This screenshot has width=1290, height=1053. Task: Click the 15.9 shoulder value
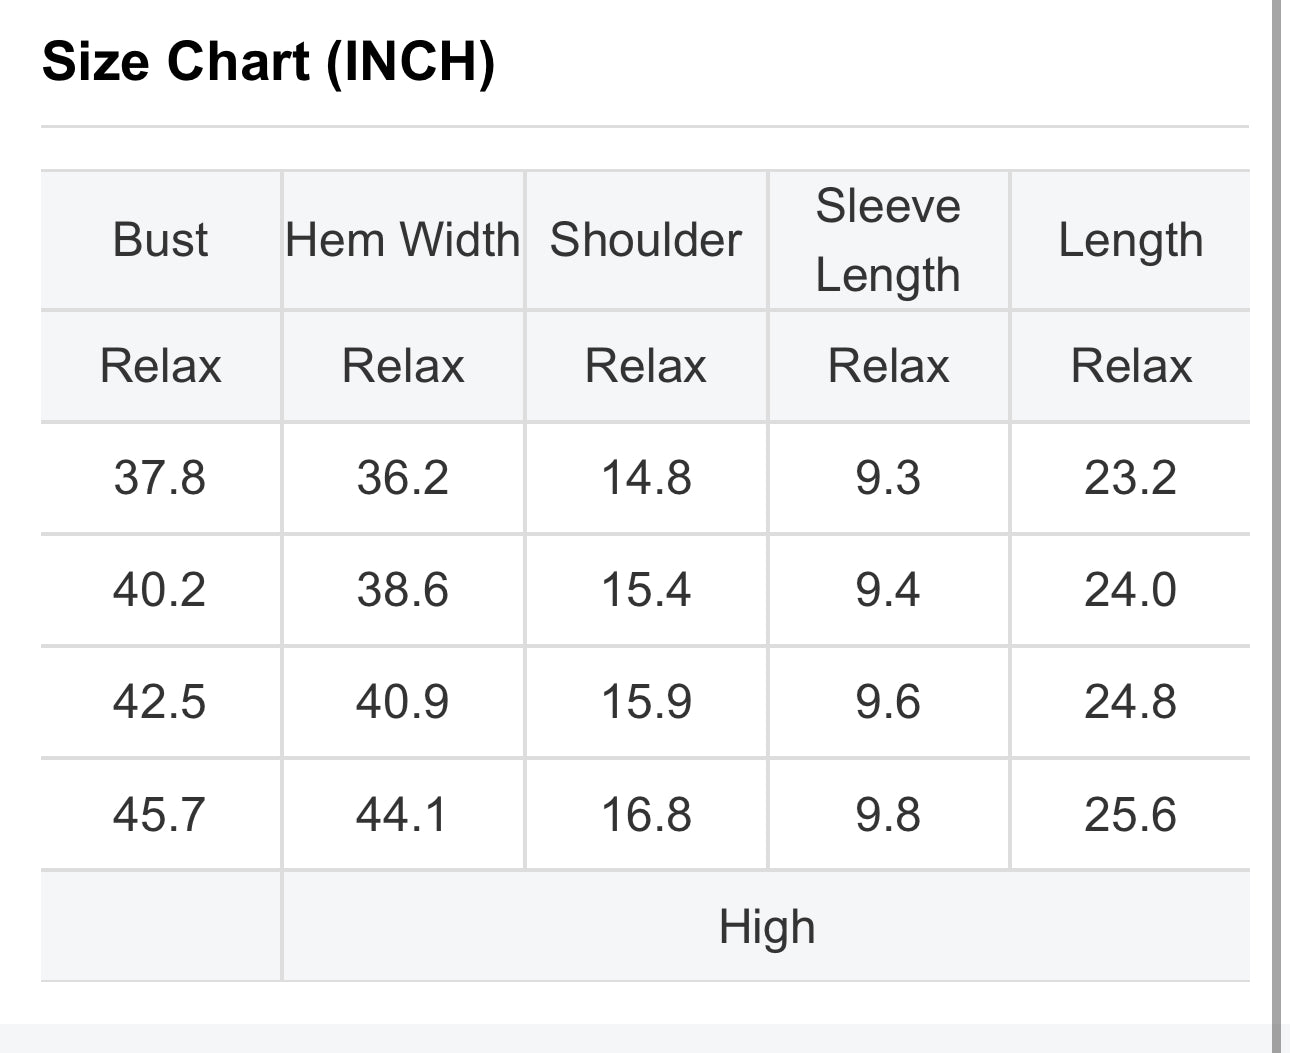click(645, 702)
